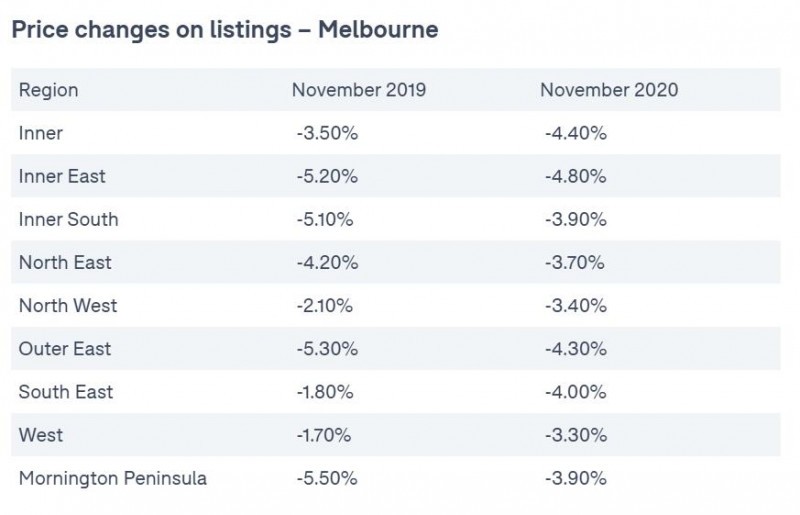Select South East's -4.00% value
Image resolution: width=800 pixels, height=515 pixels.
[576, 392]
